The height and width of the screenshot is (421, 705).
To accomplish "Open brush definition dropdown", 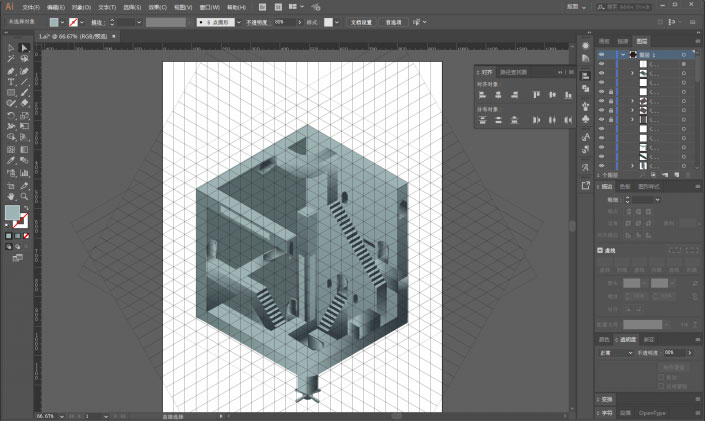I will (239, 22).
